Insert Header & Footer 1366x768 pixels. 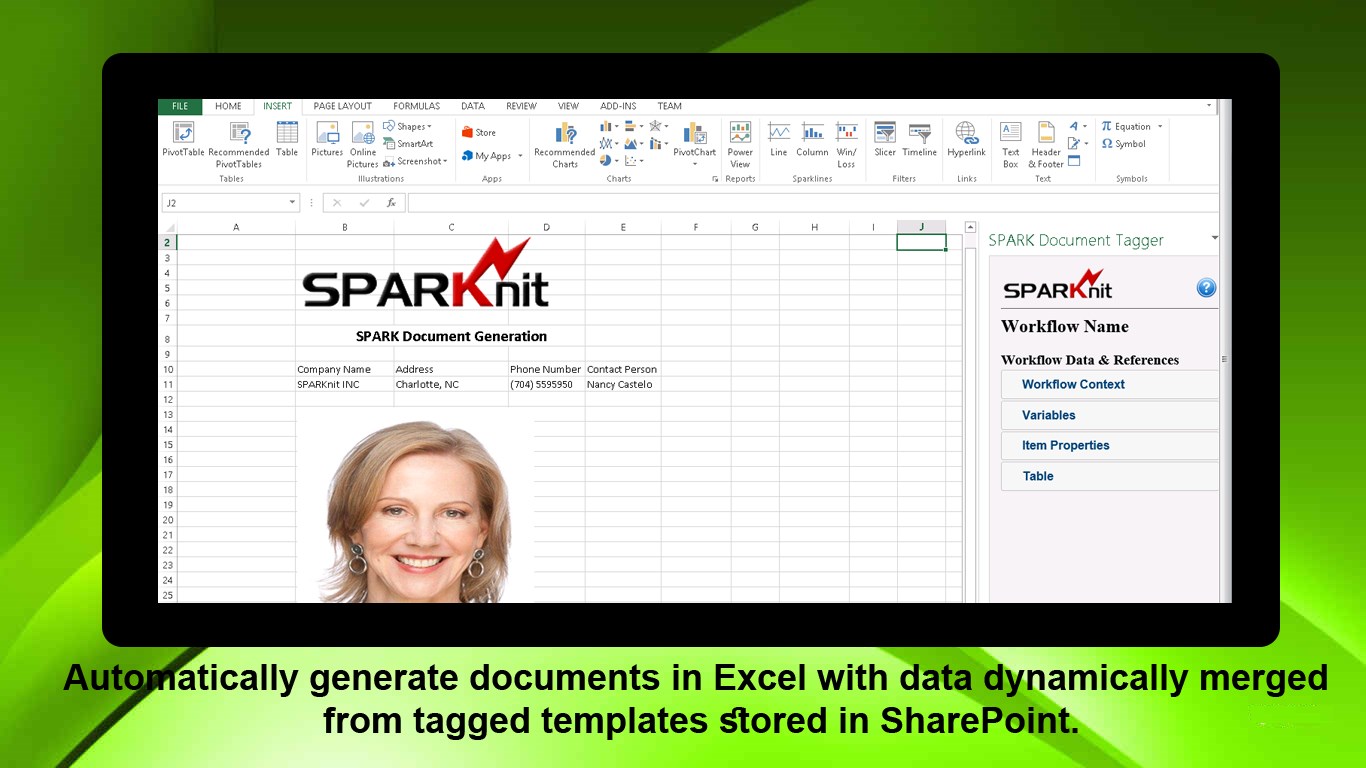click(1046, 145)
